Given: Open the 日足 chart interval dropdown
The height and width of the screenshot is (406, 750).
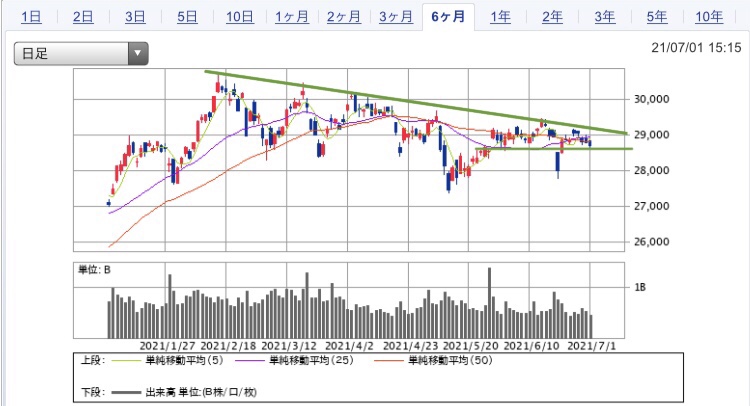Looking at the screenshot, I should (81, 53).
